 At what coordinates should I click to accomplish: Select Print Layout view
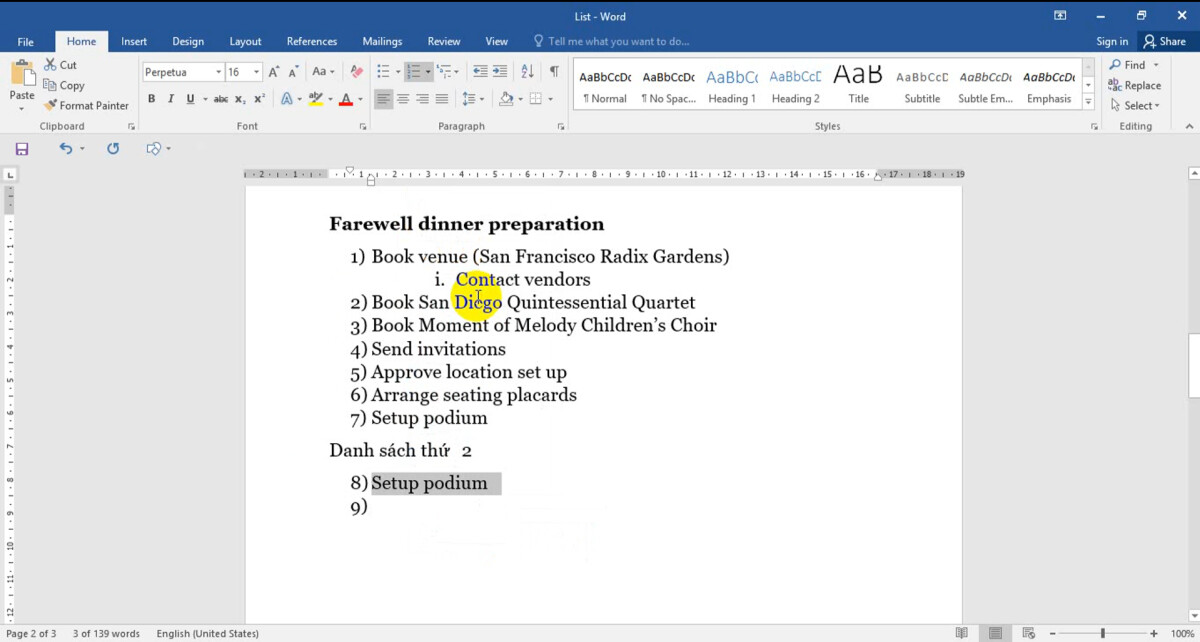coord(995,633)
